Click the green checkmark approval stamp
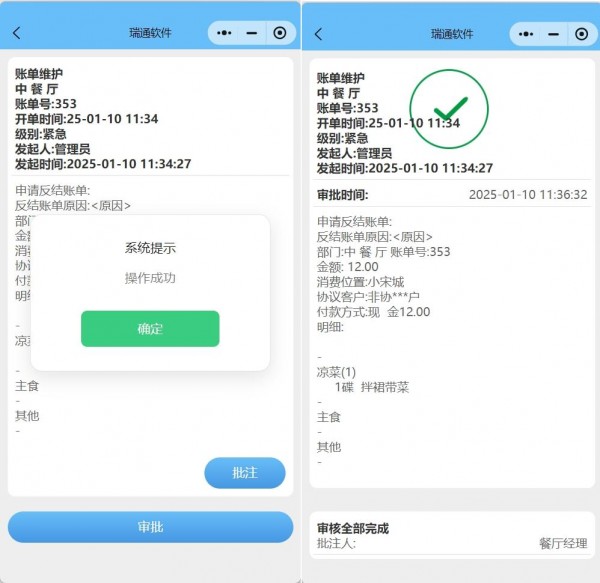 pos(449,107)
